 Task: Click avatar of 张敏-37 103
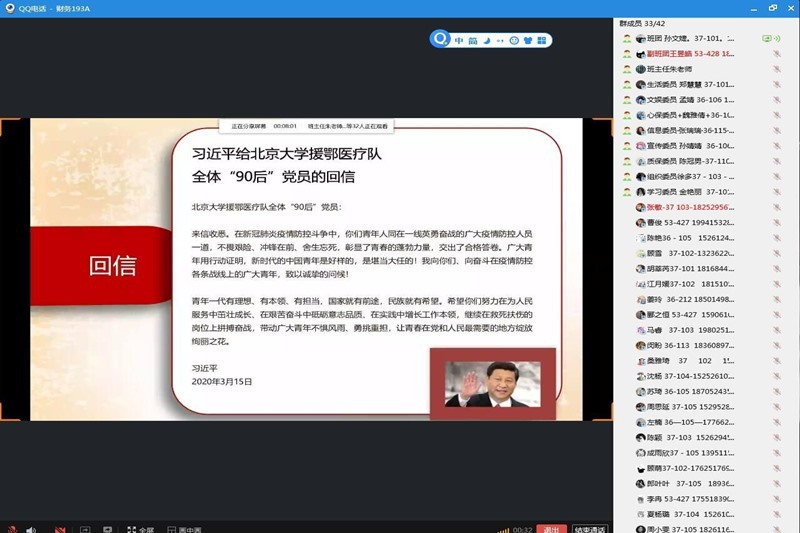click(x=641, y=207)
